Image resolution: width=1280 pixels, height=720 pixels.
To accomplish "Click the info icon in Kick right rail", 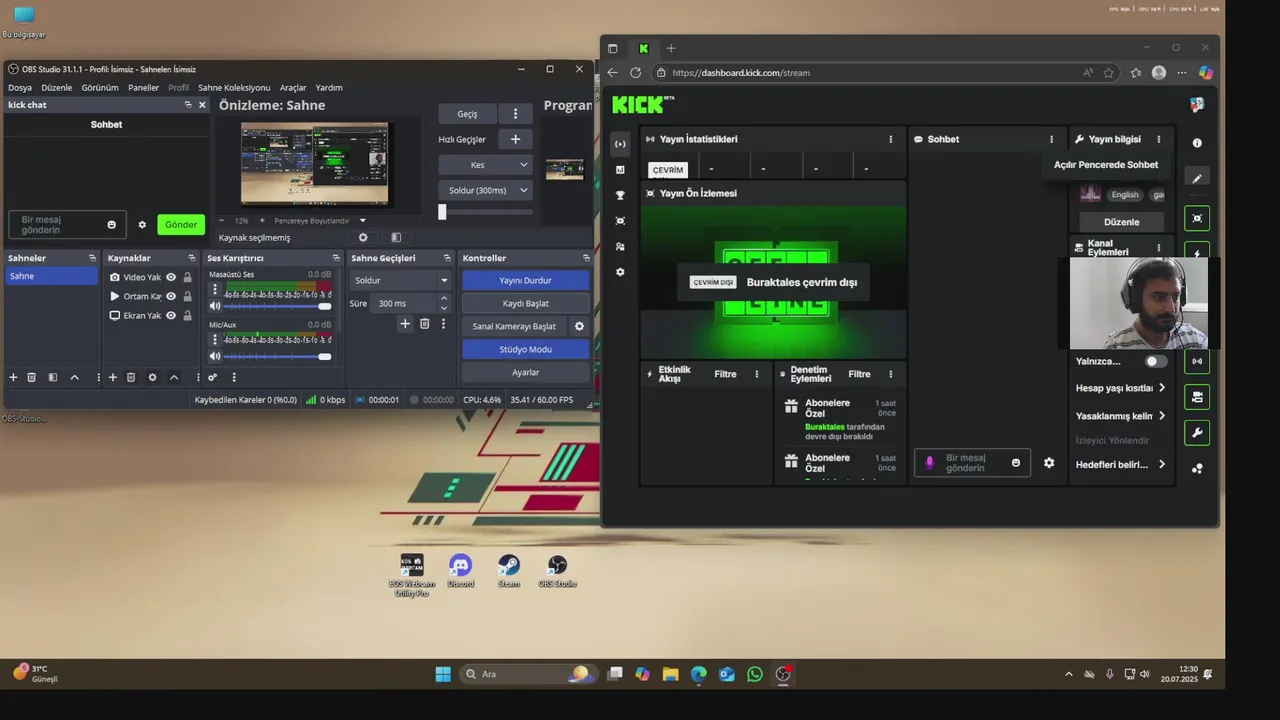I will [1197, 143].
